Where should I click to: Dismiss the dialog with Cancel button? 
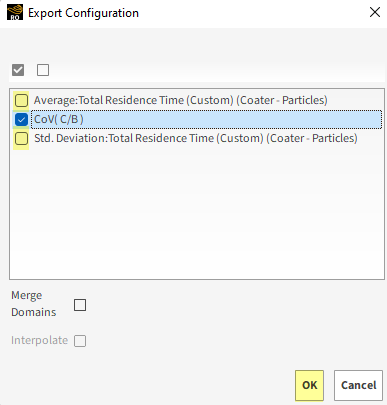tap(358, 385)
